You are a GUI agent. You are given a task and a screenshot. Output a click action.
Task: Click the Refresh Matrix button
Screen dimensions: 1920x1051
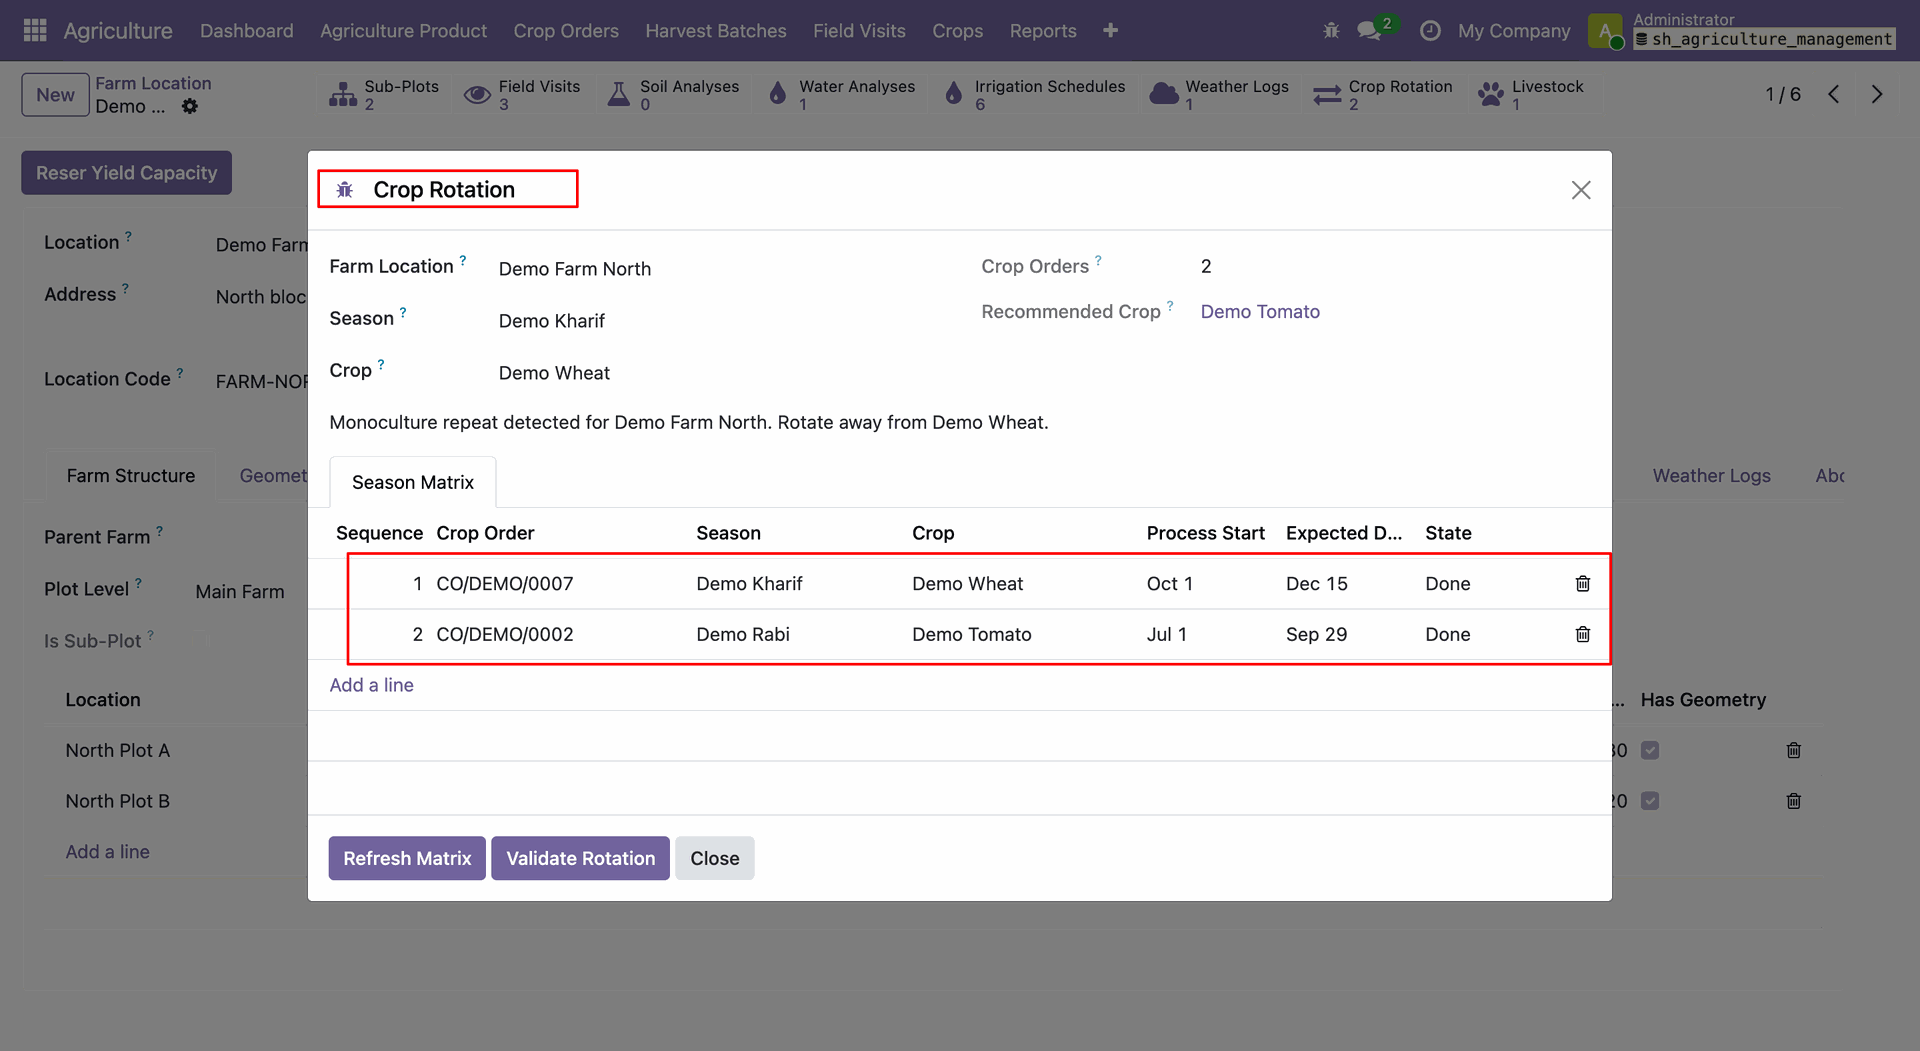[x=407, y=858]
